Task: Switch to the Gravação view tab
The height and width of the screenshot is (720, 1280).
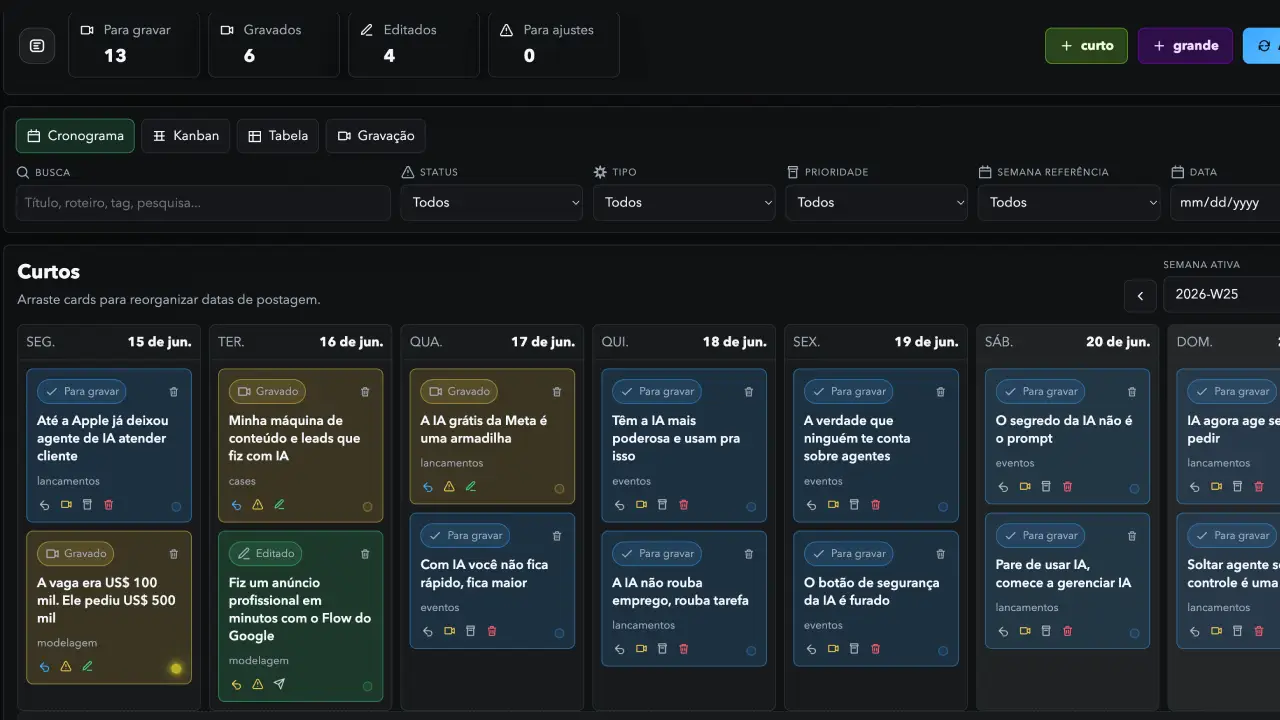Action: tap(376, 136)
